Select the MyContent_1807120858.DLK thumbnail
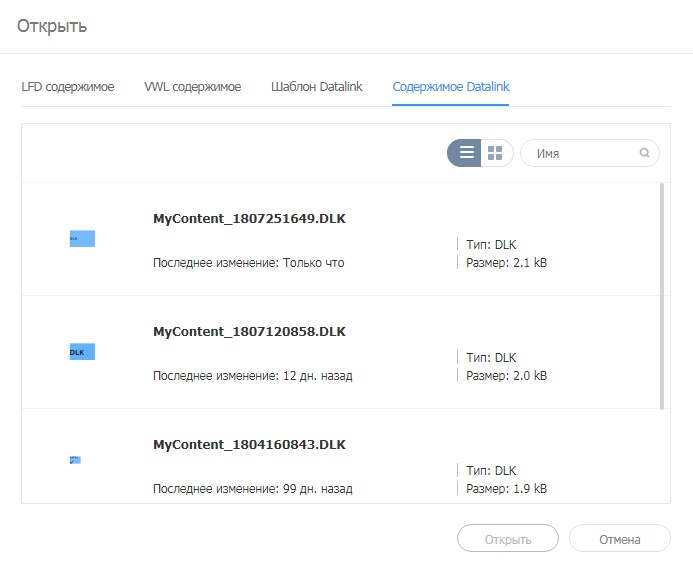 (x=82, y=352)
